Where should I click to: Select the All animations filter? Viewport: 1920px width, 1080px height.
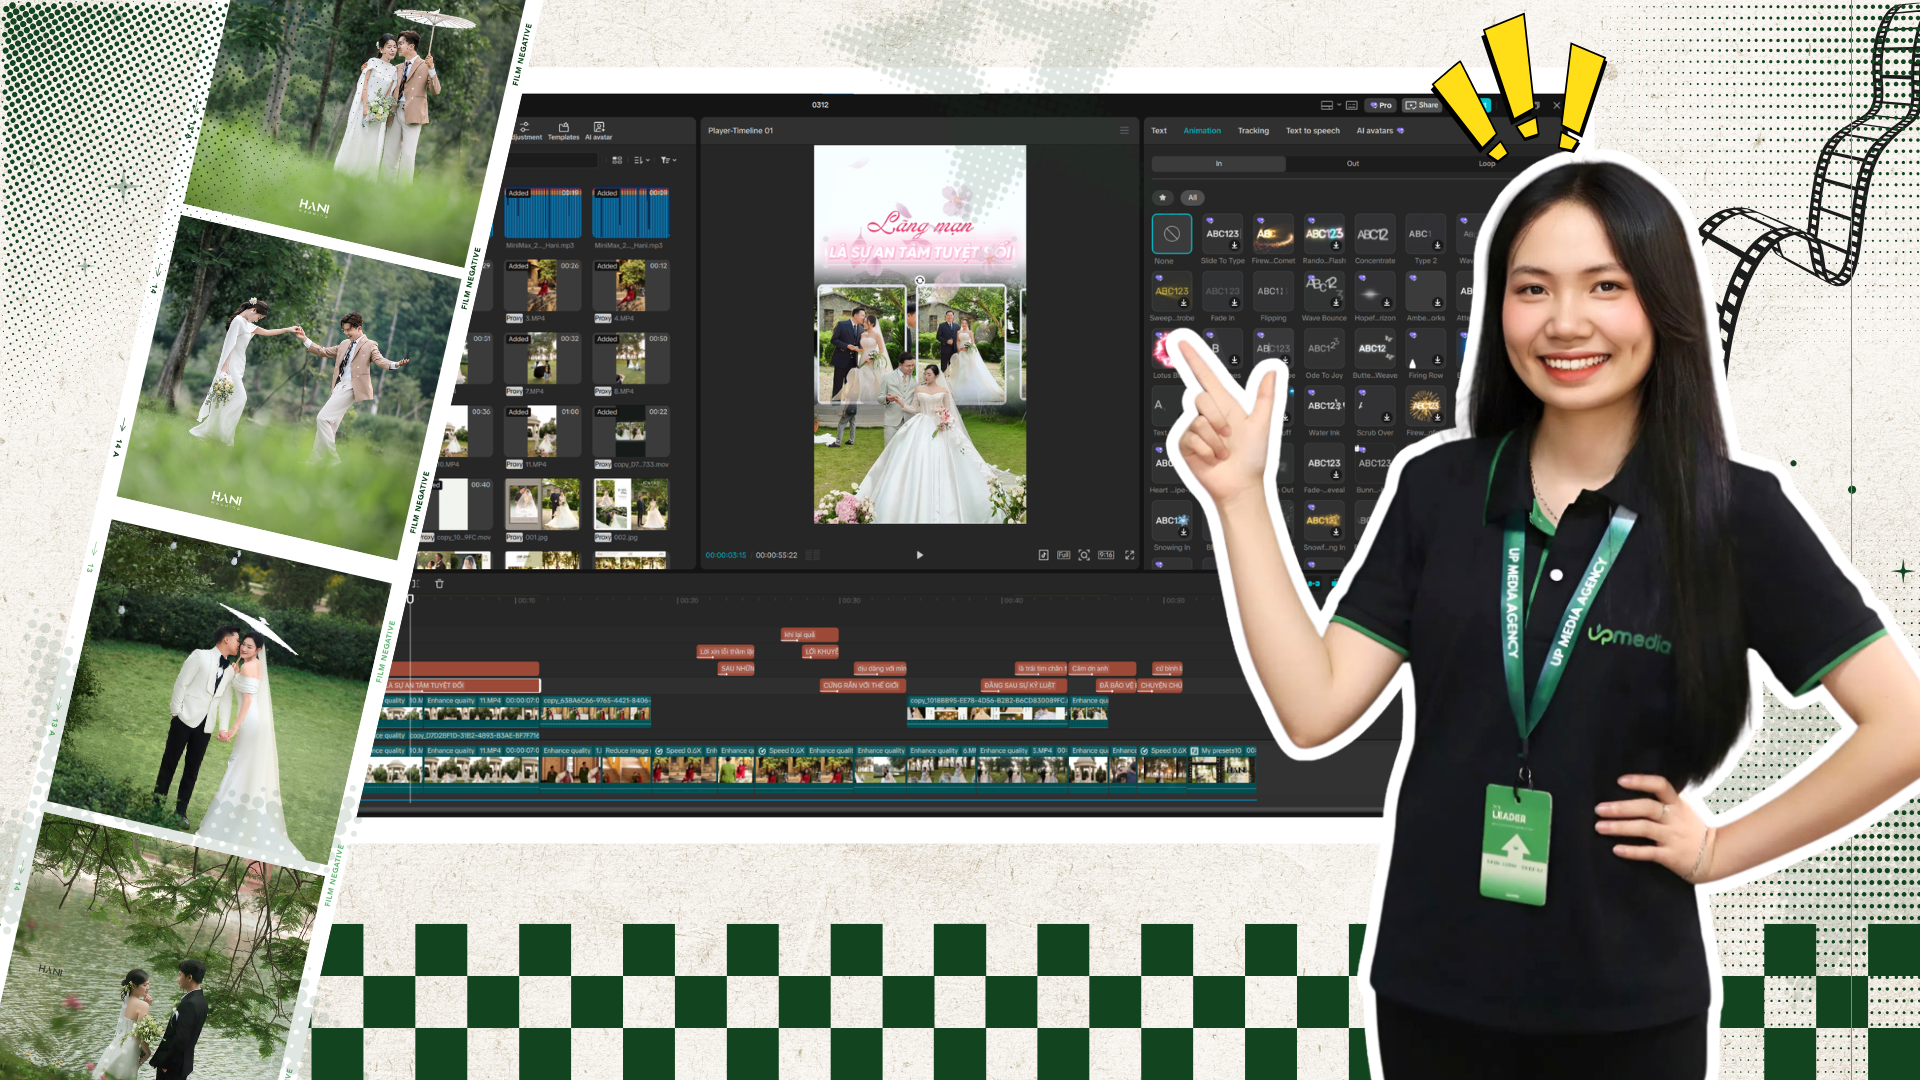1192,198
